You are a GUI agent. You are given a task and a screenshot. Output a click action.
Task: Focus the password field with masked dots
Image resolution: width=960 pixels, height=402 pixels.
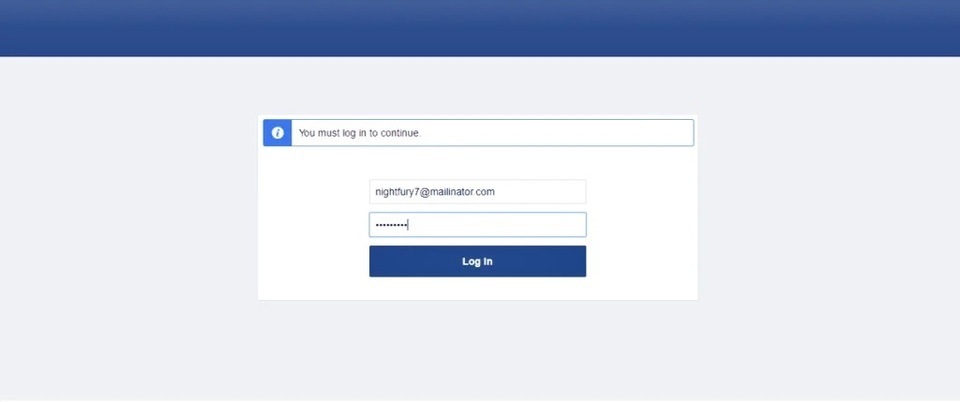(x=478, y=225)
